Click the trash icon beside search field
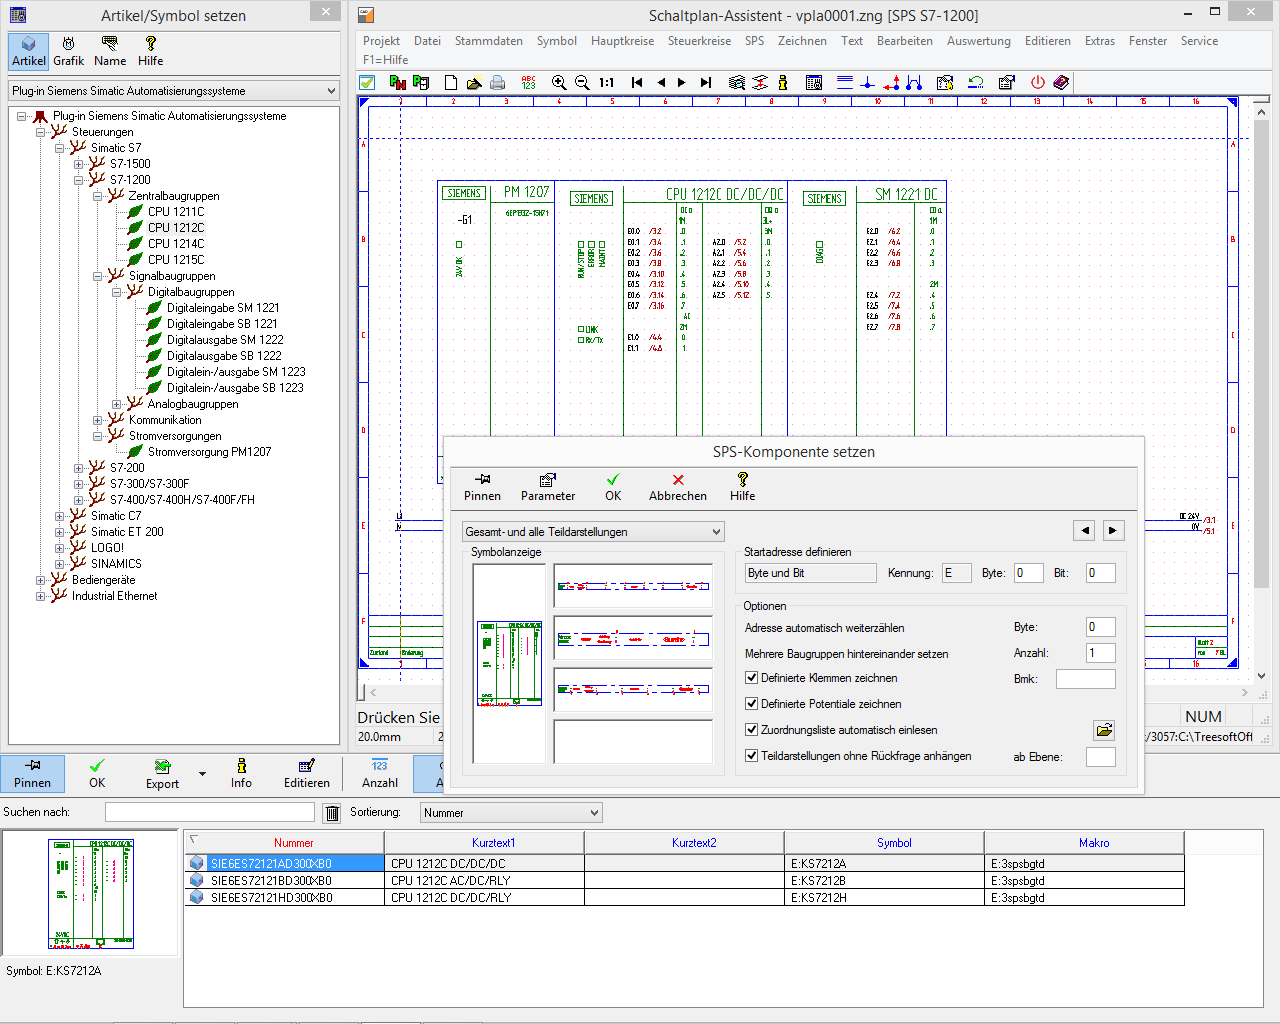Screen dimensions: 1280x1024 pos(332,813)
